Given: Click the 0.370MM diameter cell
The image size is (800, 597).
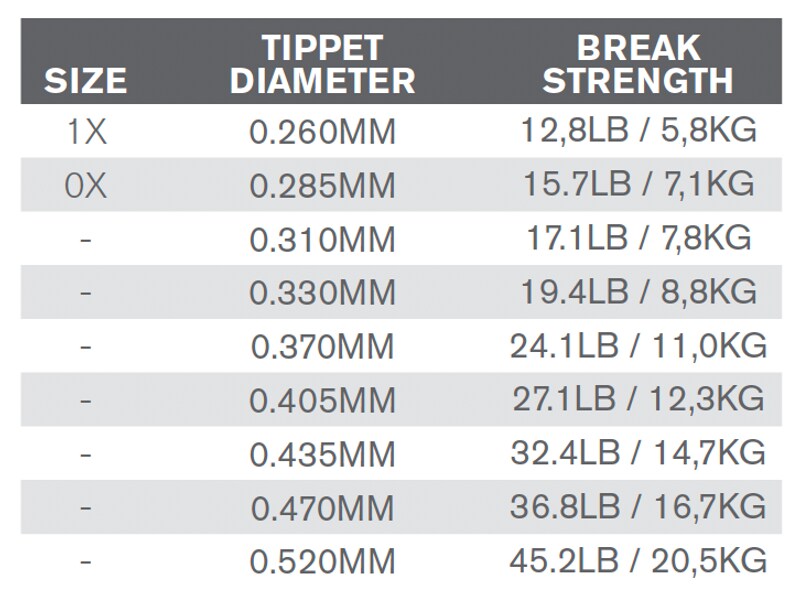Looking at the screenshot, I should (322, 347).
